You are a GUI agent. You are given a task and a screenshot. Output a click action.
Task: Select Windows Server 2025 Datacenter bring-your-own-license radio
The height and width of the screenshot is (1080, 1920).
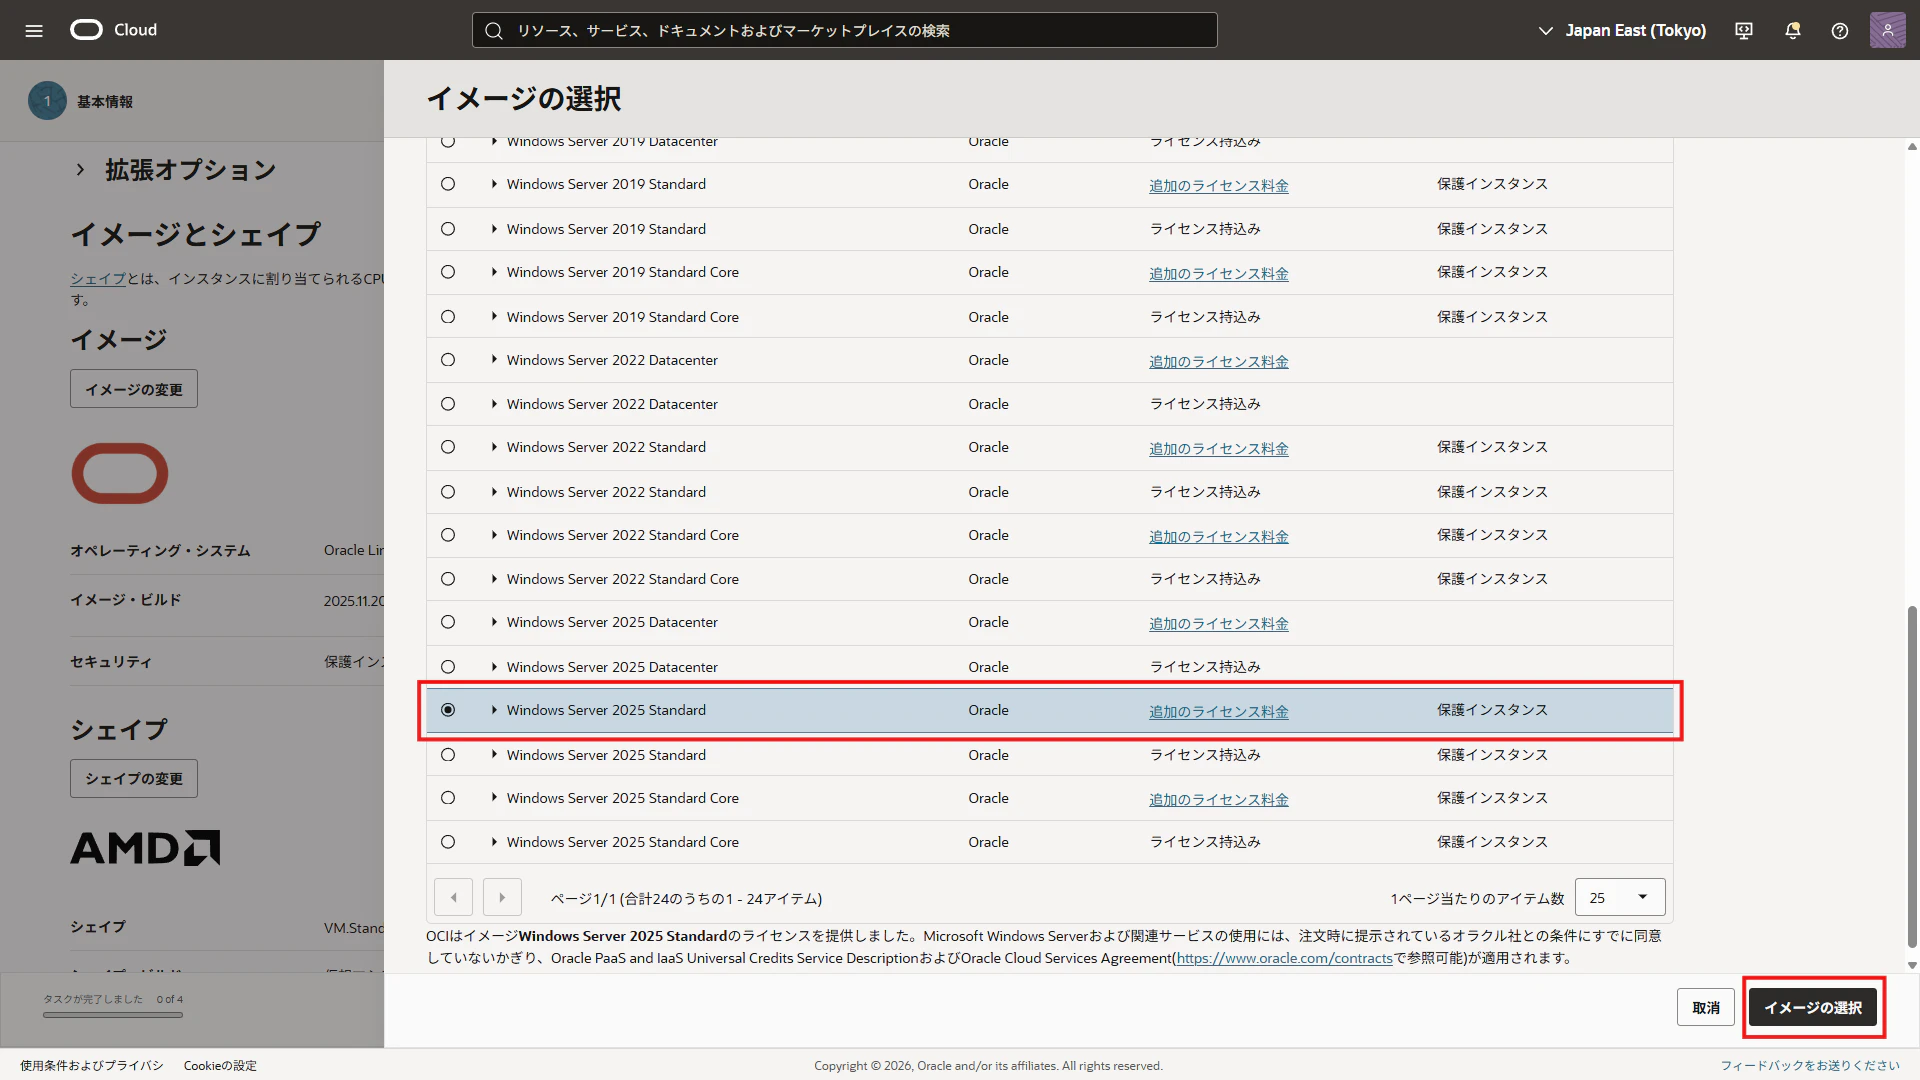pyautogui.click(x=448, y=667)
